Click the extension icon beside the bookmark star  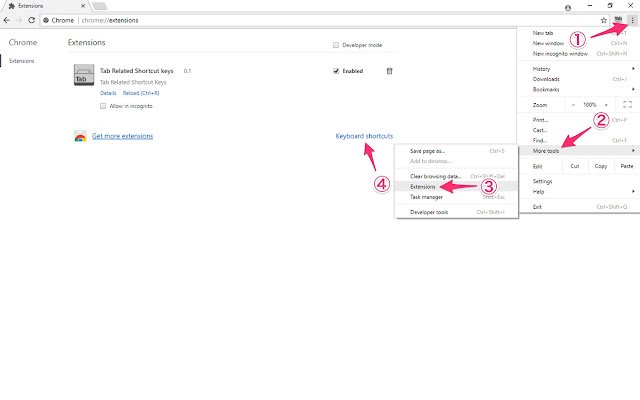[618, 20]
